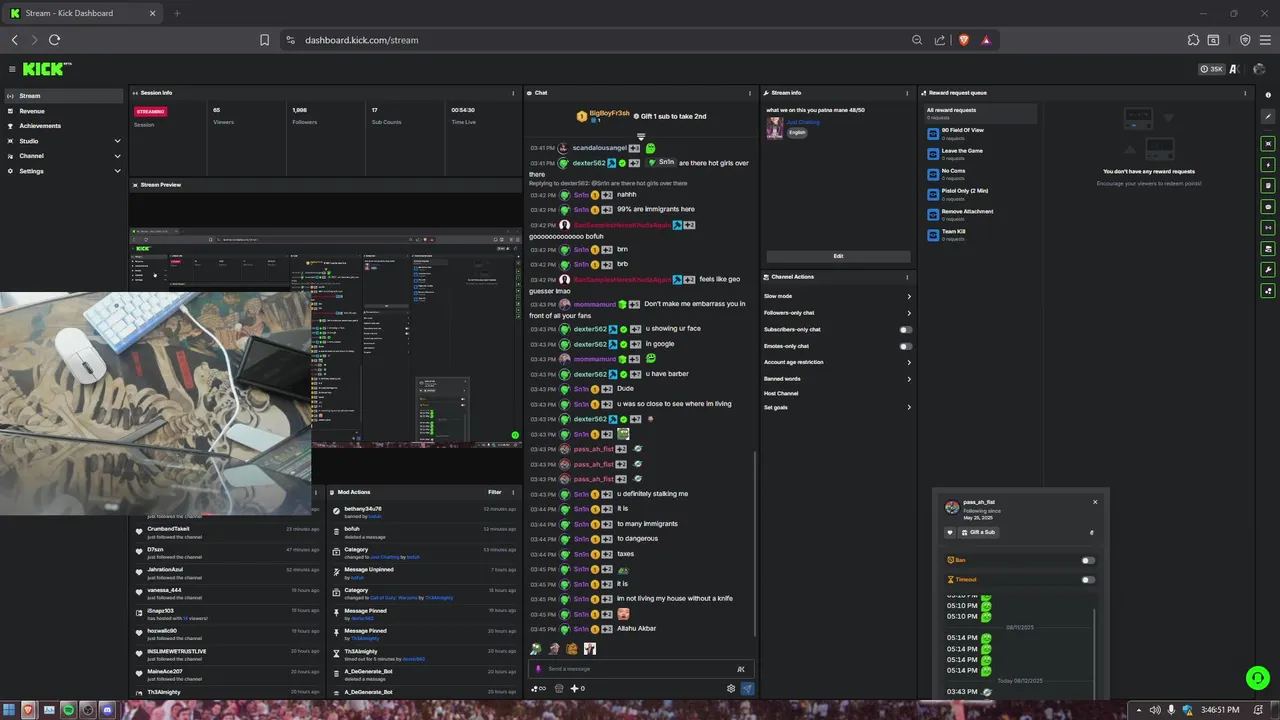
Task: Open the Mod Actions panel three-dot menu
Action: point(514,492)
